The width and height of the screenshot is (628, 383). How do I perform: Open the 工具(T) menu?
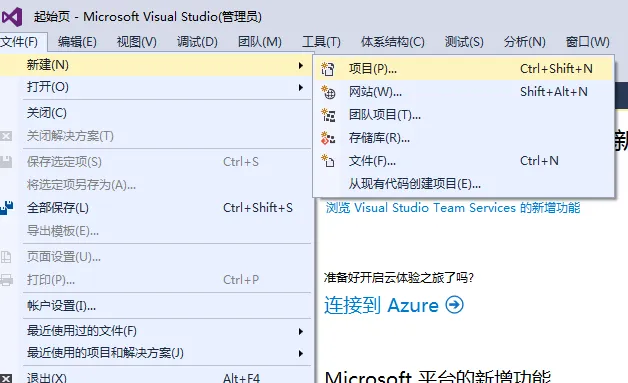321,42
